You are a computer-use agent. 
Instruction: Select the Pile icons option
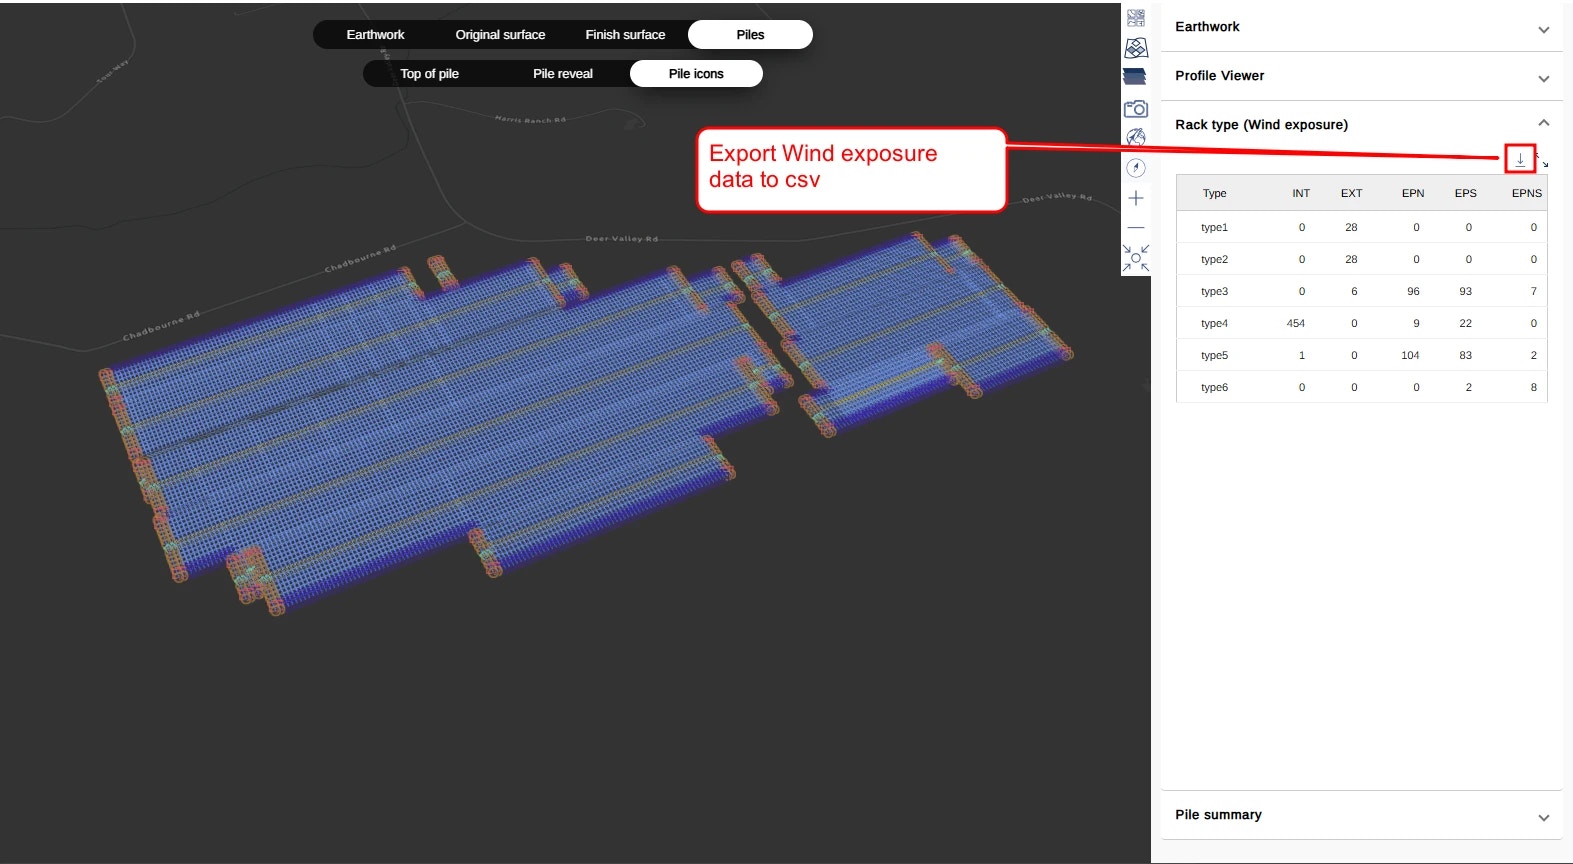tap(696, 73)
